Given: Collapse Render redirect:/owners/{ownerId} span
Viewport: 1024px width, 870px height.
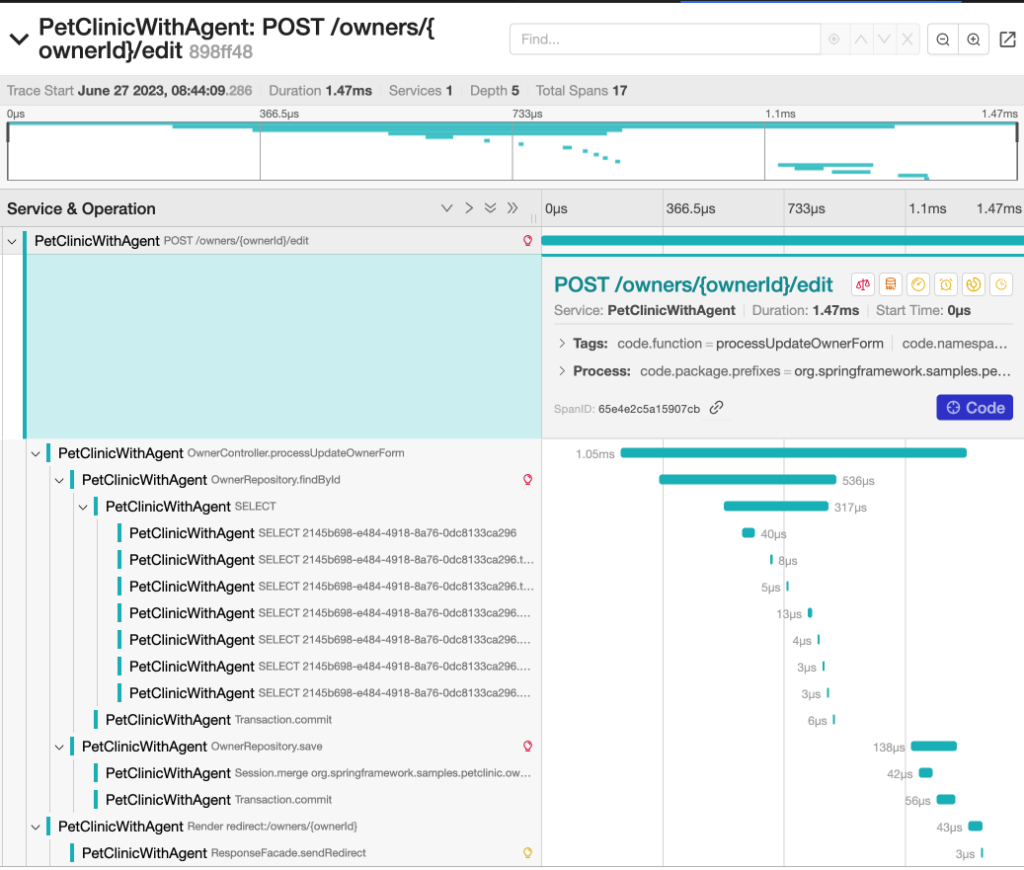Looking at the screenshot, I should [x=35, y=826].
